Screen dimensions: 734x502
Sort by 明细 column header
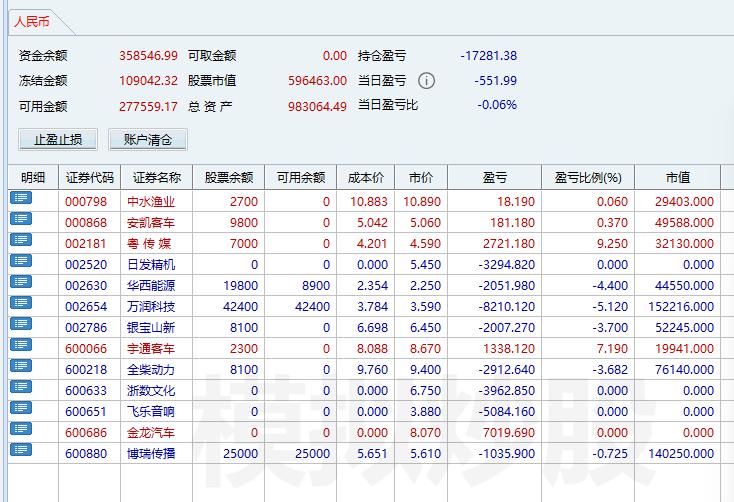point(33,177)
